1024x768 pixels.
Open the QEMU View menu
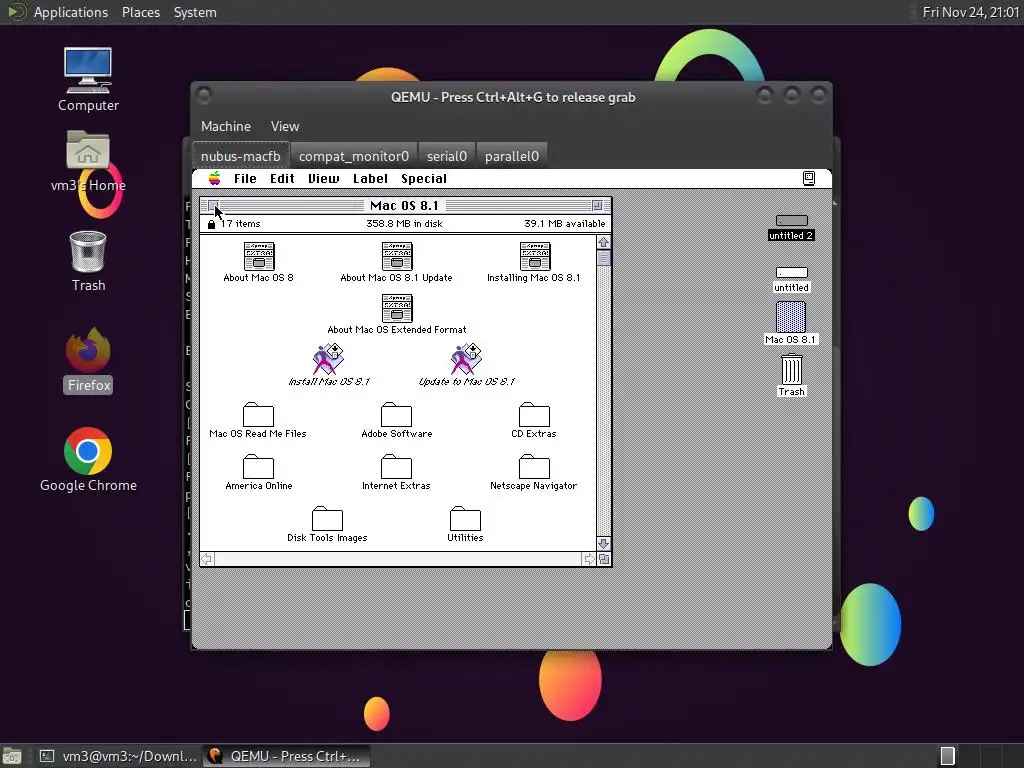[x=285, y=126]
